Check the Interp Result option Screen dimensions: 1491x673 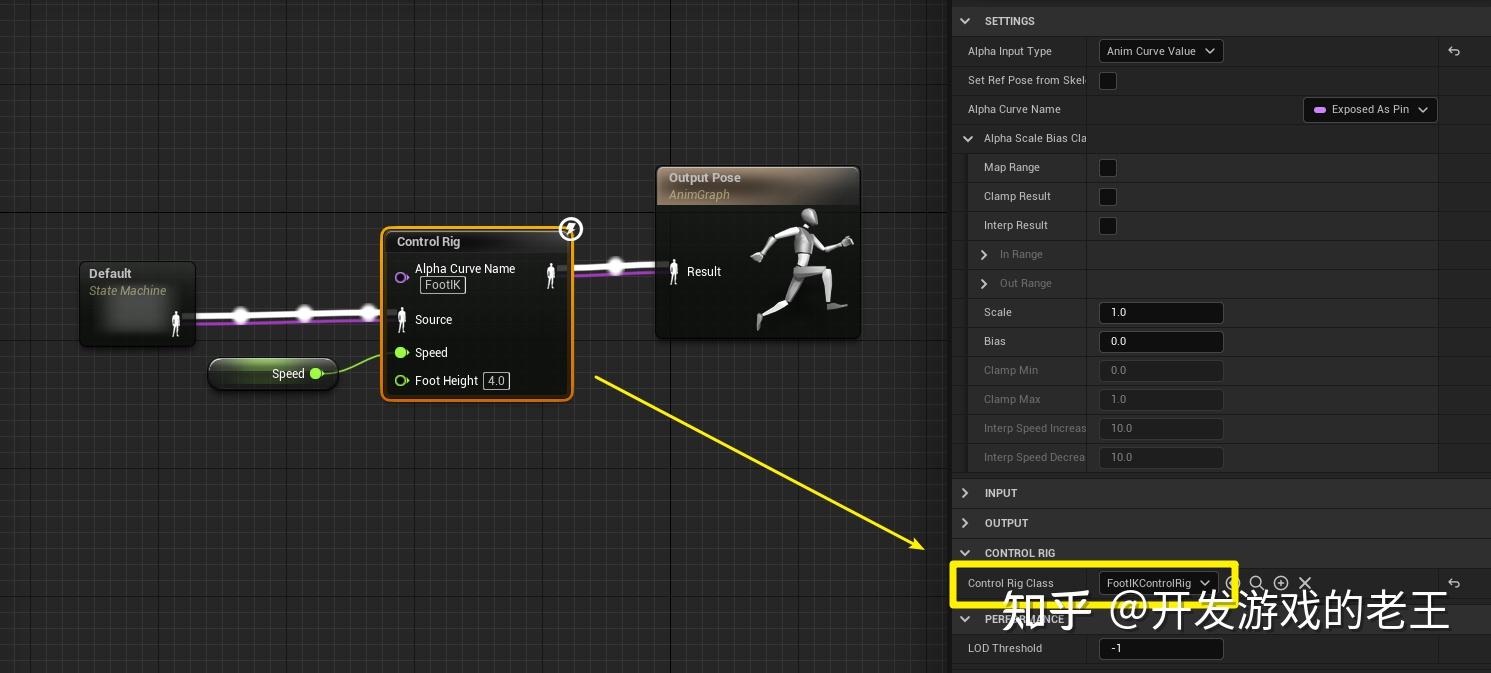click(1107, 226)
